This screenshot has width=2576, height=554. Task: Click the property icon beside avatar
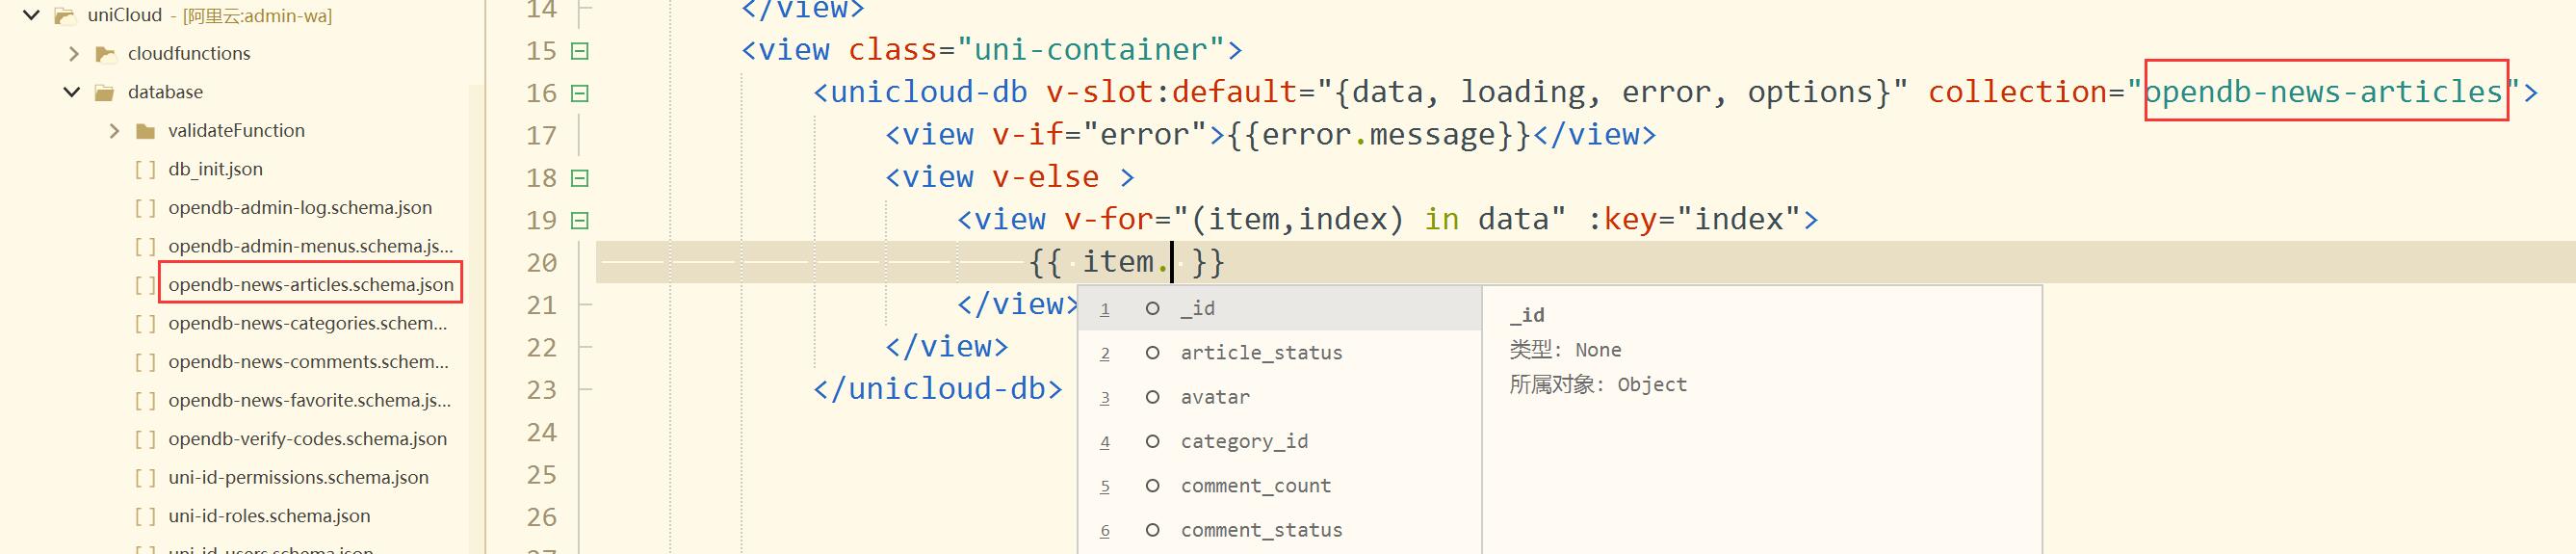pyautogui.click(x=1152, y=397)
